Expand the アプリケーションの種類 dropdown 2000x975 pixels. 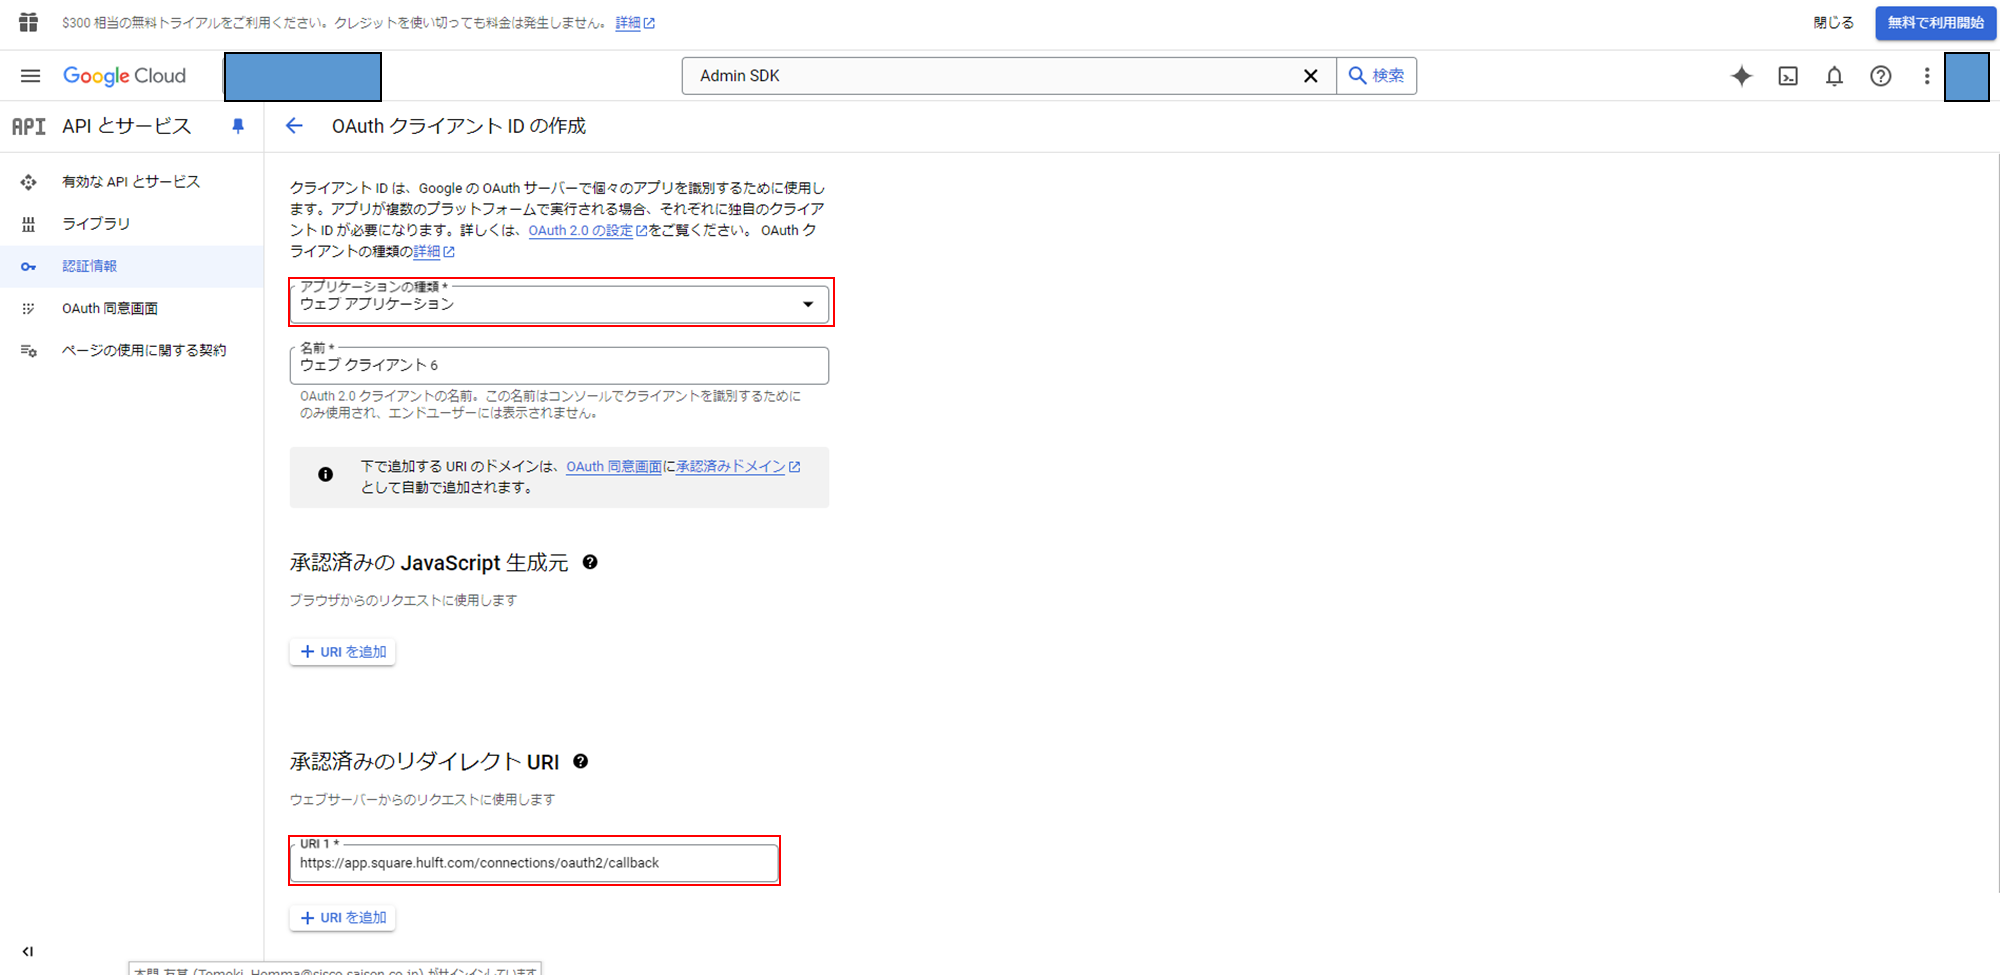(559, 304)
